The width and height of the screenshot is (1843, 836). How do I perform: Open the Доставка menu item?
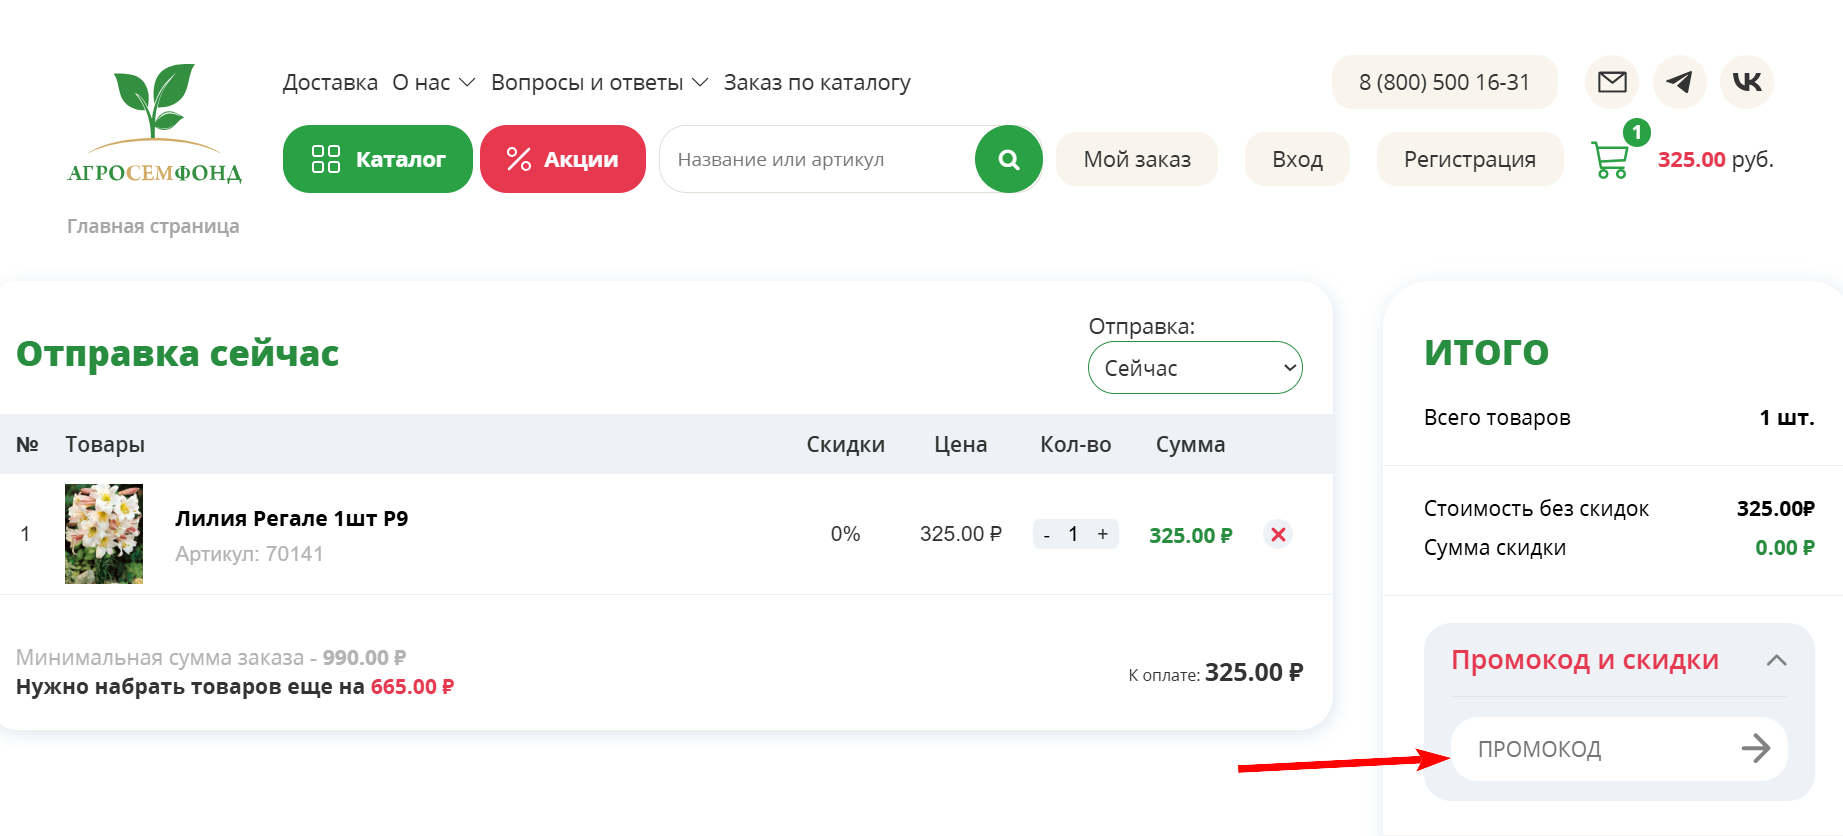click(x=330, y=82)
